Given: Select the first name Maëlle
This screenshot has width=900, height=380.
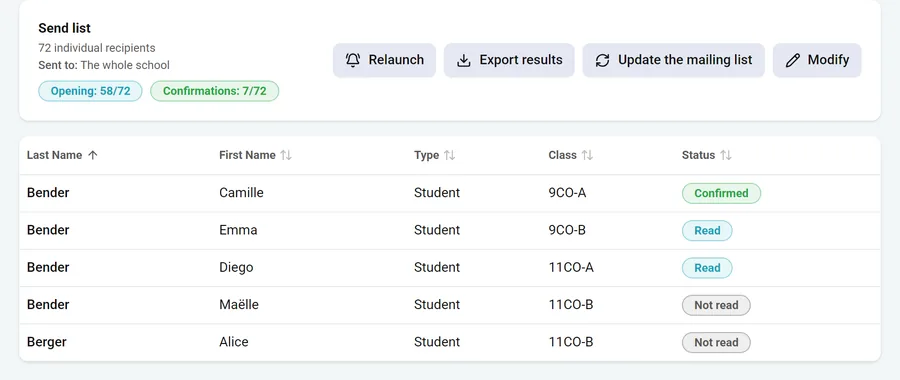Looking at the screenshot, I should [239, 305].
